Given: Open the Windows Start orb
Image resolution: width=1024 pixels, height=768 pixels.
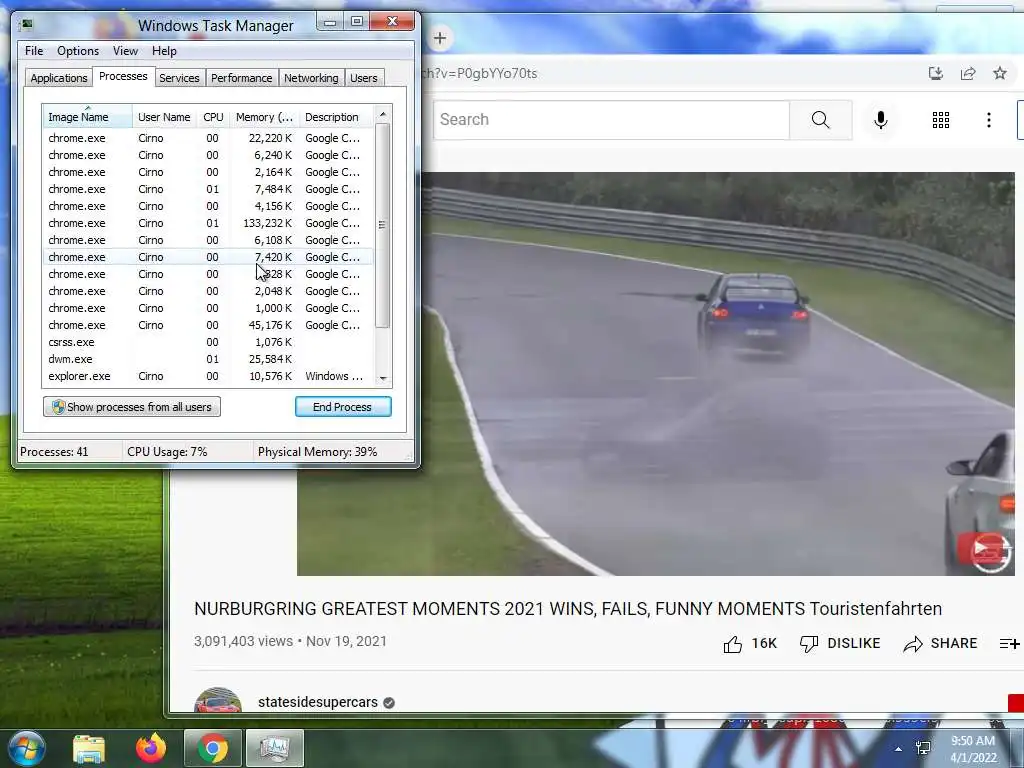Looking at the screenshot, I should [x=27, y=748].
